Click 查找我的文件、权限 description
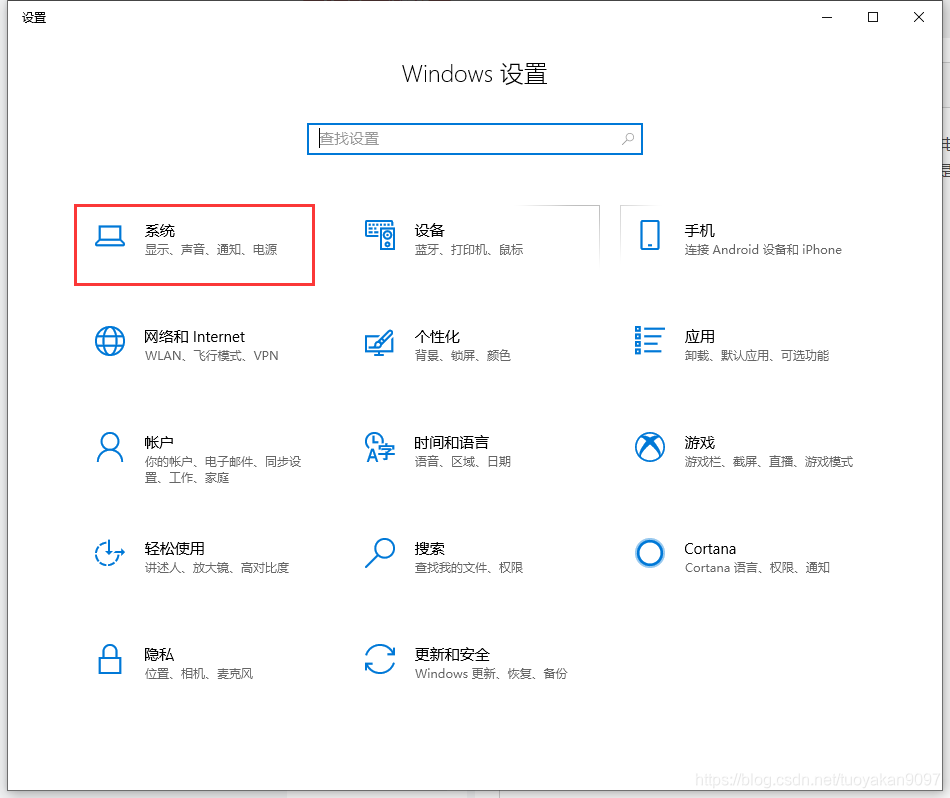The width and height of the screenshot is (950, 798). click(469, 568)
